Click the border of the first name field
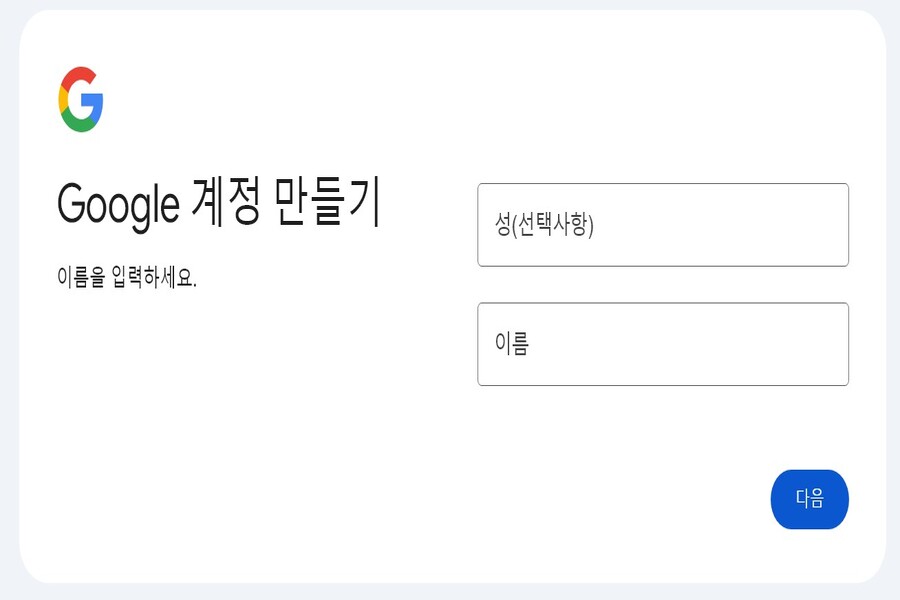This screenshot has width=900, height=600. 663,305
